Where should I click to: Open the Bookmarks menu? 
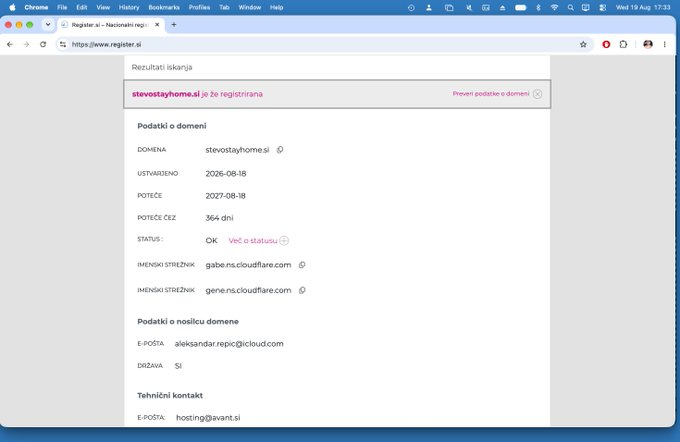tap(164, 7)
